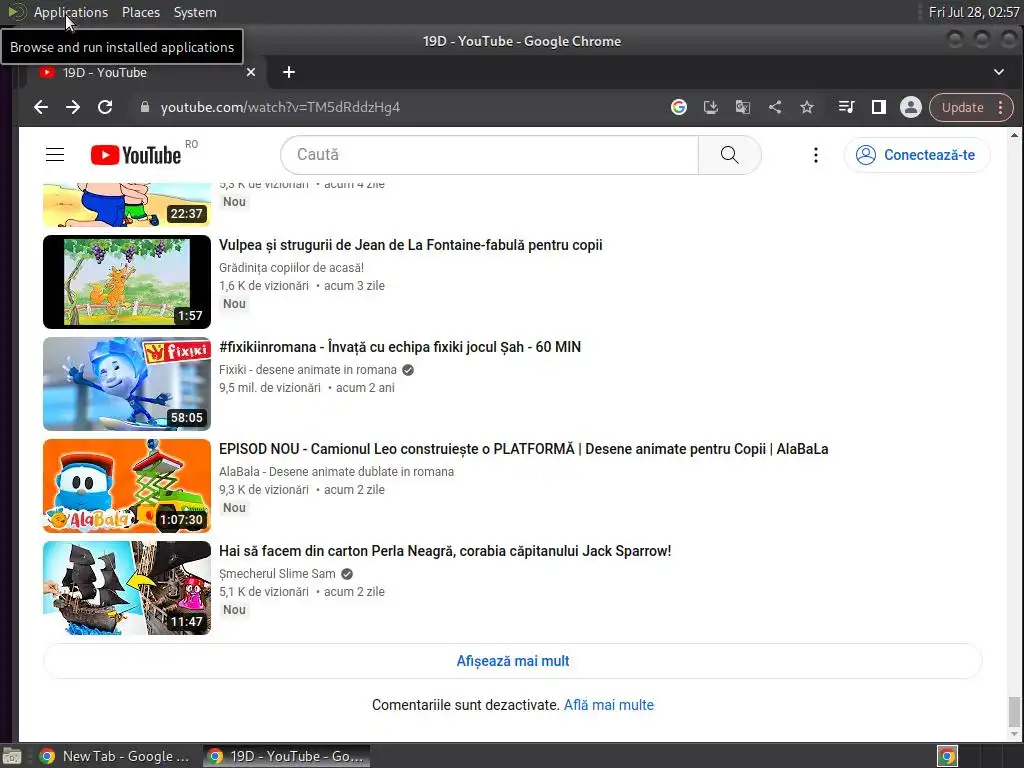Viewport: 1024px width, 768px height.
Task: Click the verified badge next to Fixiki channel
Action: point(408,370)
